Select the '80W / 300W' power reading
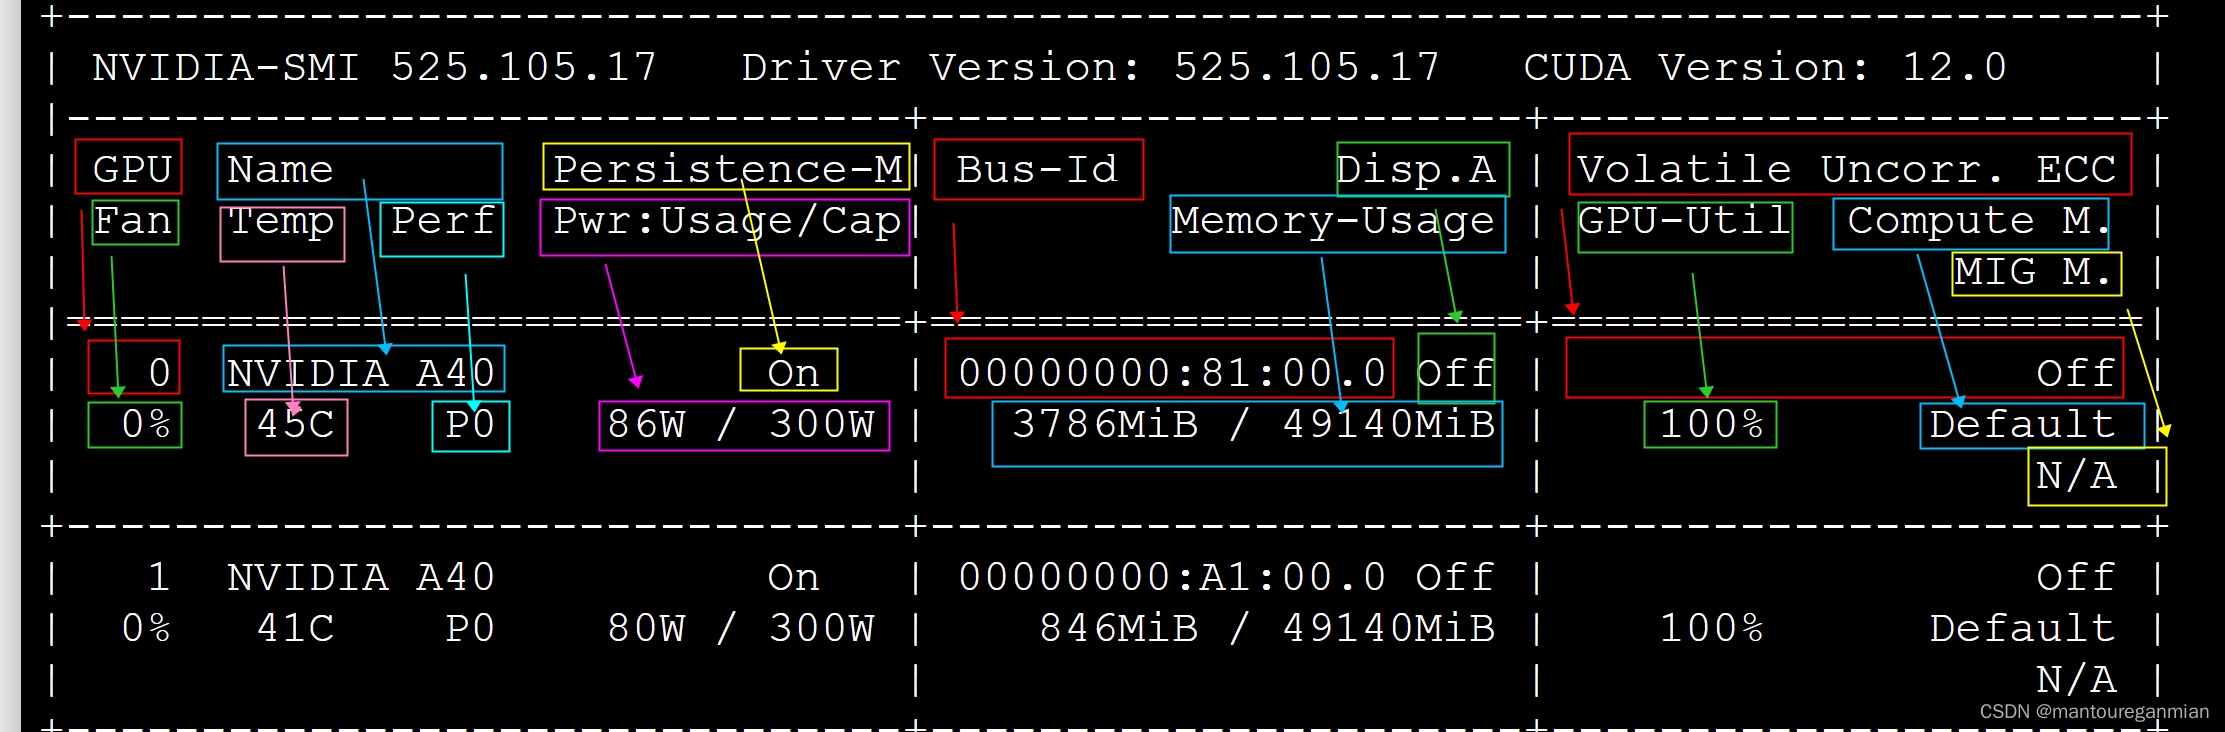 tap(741, 629)
